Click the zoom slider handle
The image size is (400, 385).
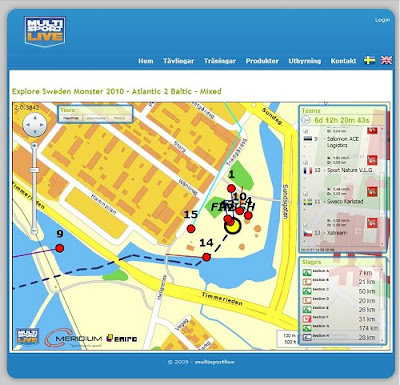(x=34, y=170)
